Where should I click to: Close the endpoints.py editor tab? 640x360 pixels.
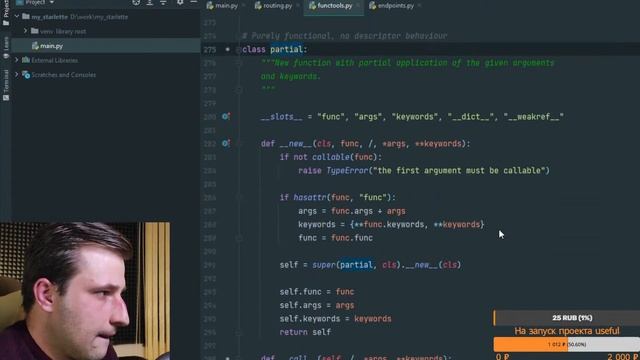(x=419, y=5)
